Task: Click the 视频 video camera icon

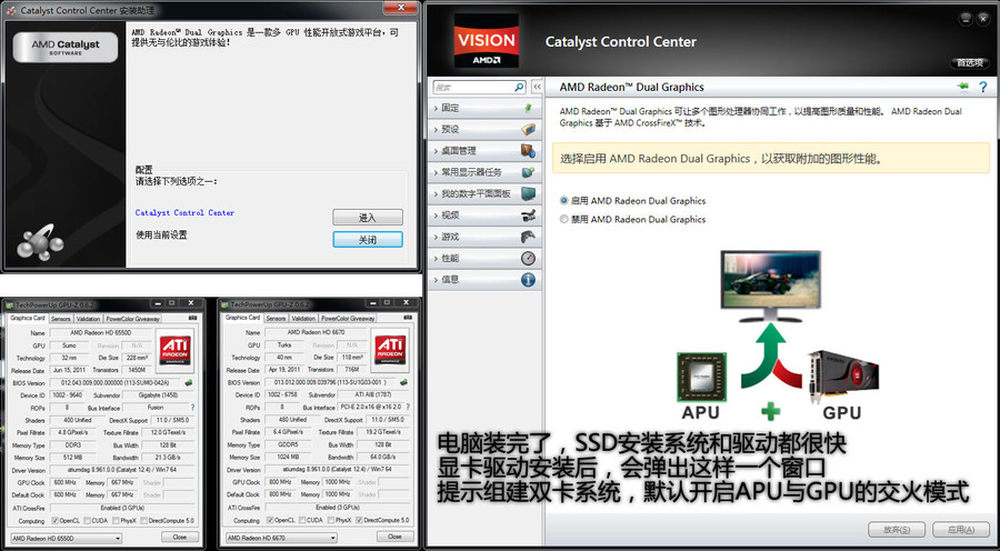Action: (528, 215)
